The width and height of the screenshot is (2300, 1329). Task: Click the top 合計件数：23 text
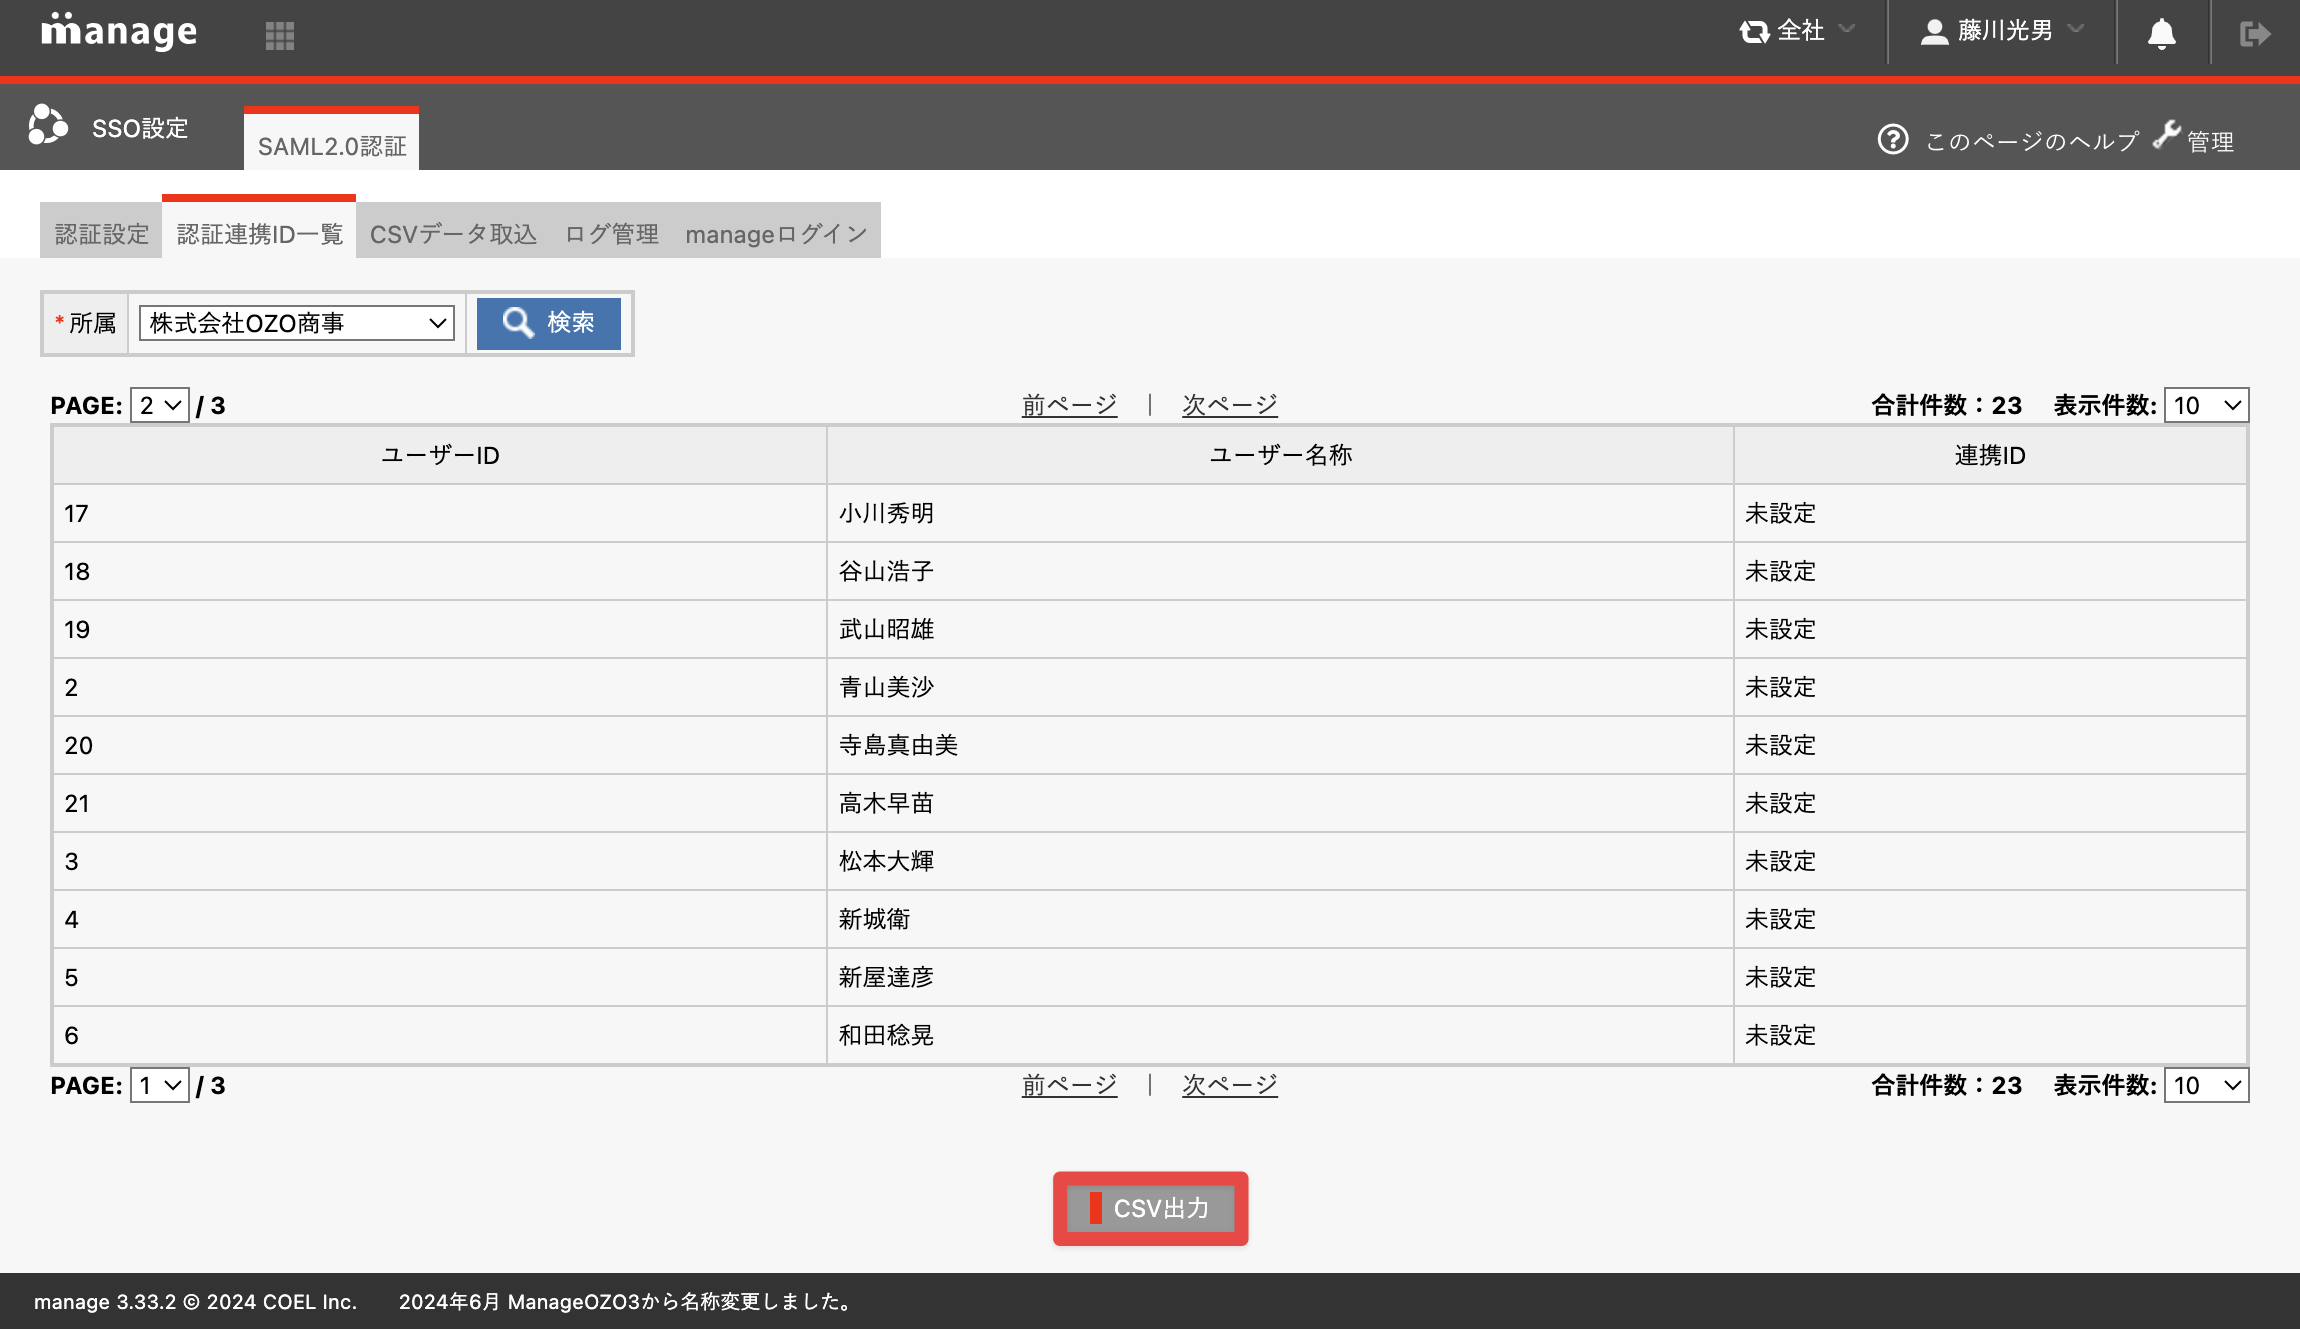click(1946, 405)
